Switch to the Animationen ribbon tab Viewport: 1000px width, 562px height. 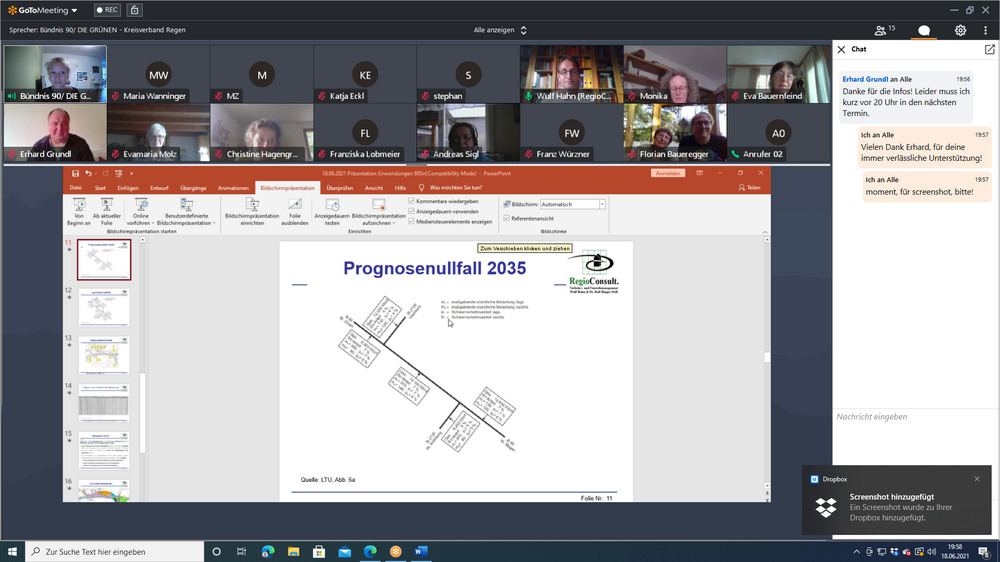[x=233, y=187]
